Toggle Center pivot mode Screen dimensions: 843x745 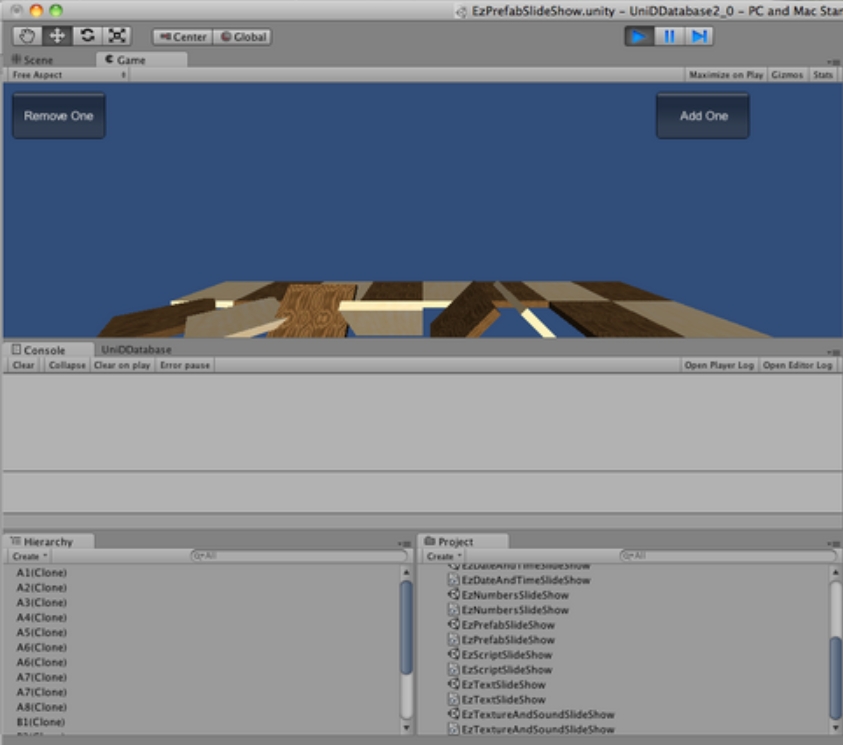click(x=181, y=37)
